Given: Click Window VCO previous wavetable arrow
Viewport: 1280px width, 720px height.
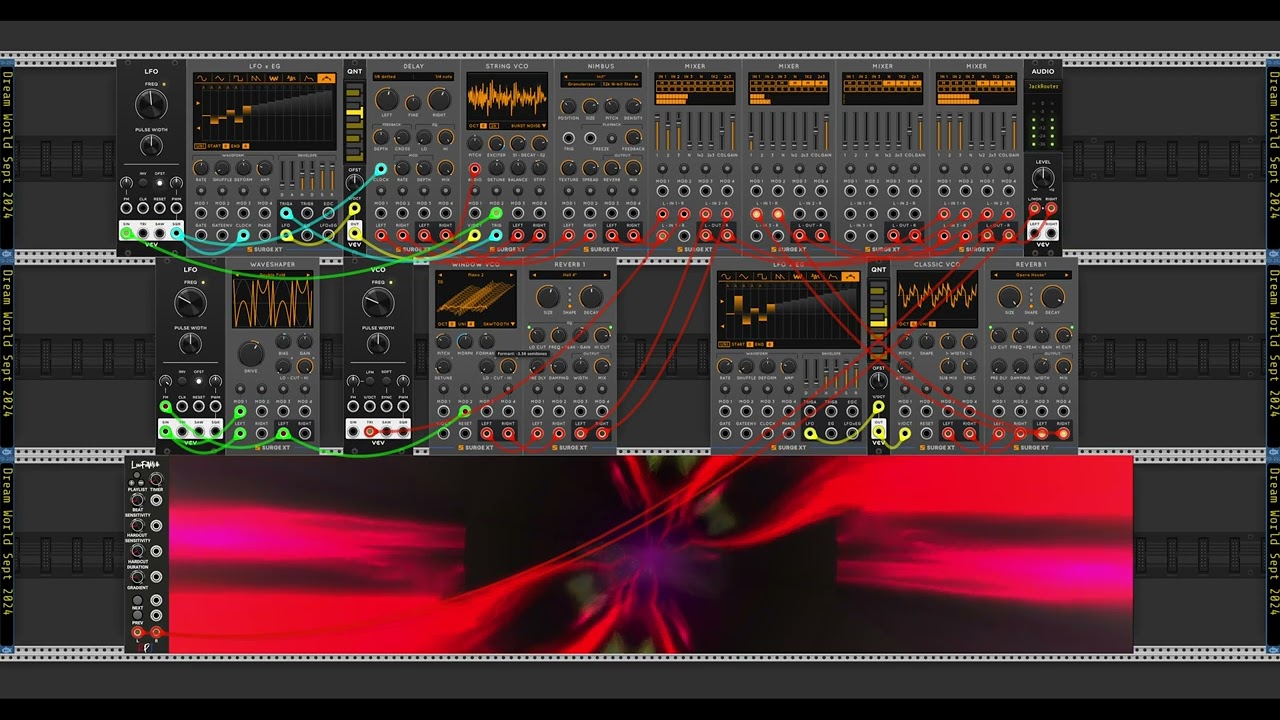Looking at the screenshot, I should coord(439,274).
